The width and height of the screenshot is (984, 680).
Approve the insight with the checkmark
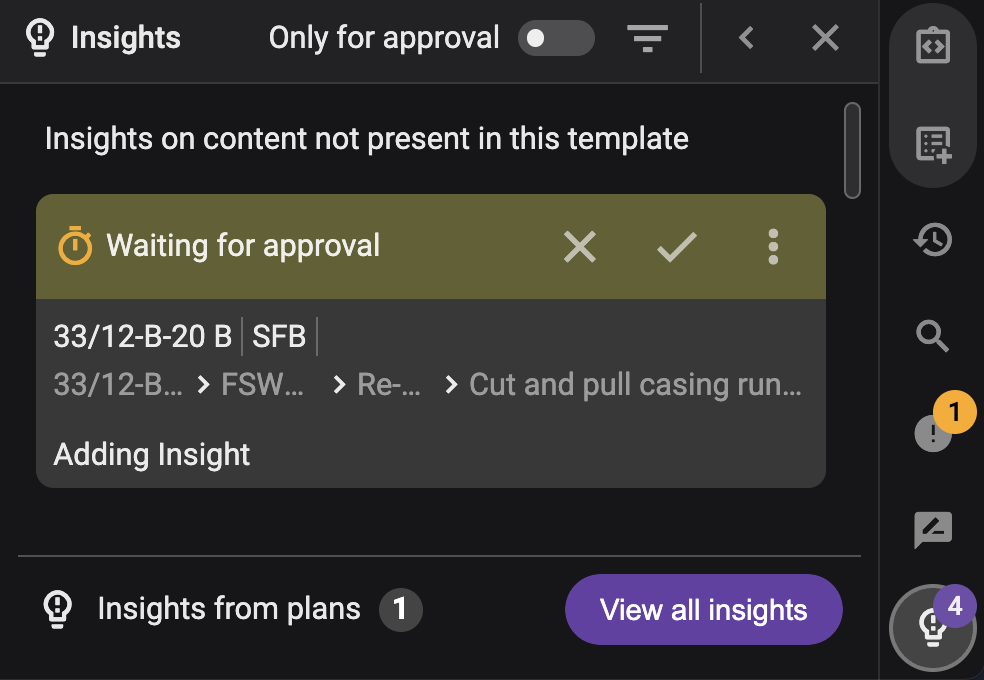677,246
